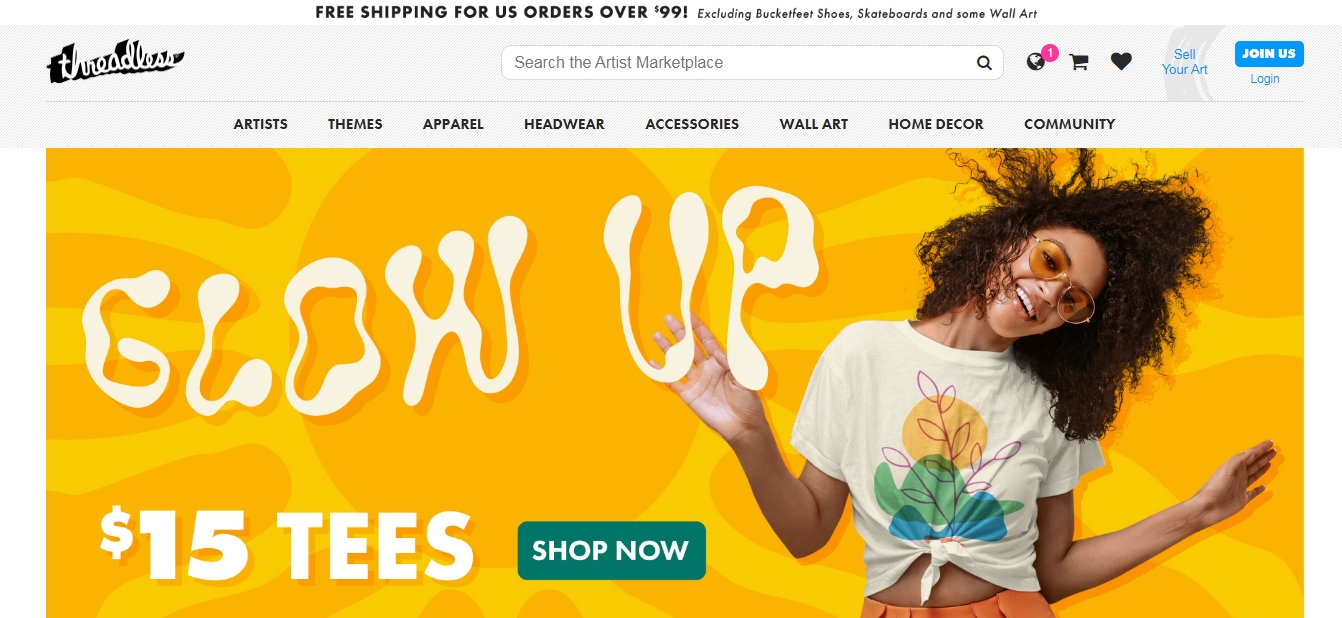Click the search magnifier icon
Screen dimensions: 1342x618
point(984,63)
